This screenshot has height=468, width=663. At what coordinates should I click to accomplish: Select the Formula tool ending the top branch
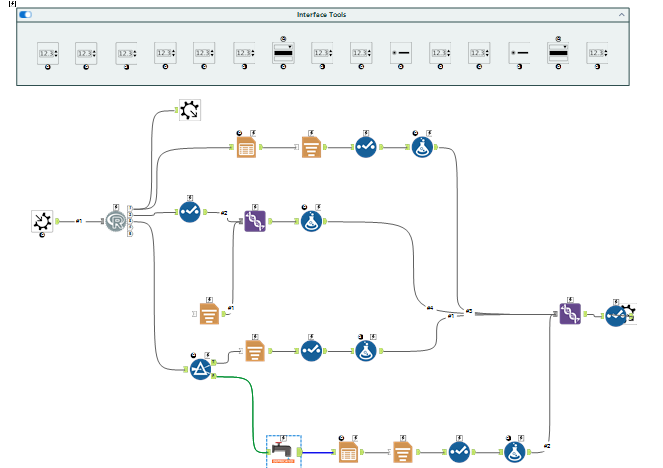[422, 147]
